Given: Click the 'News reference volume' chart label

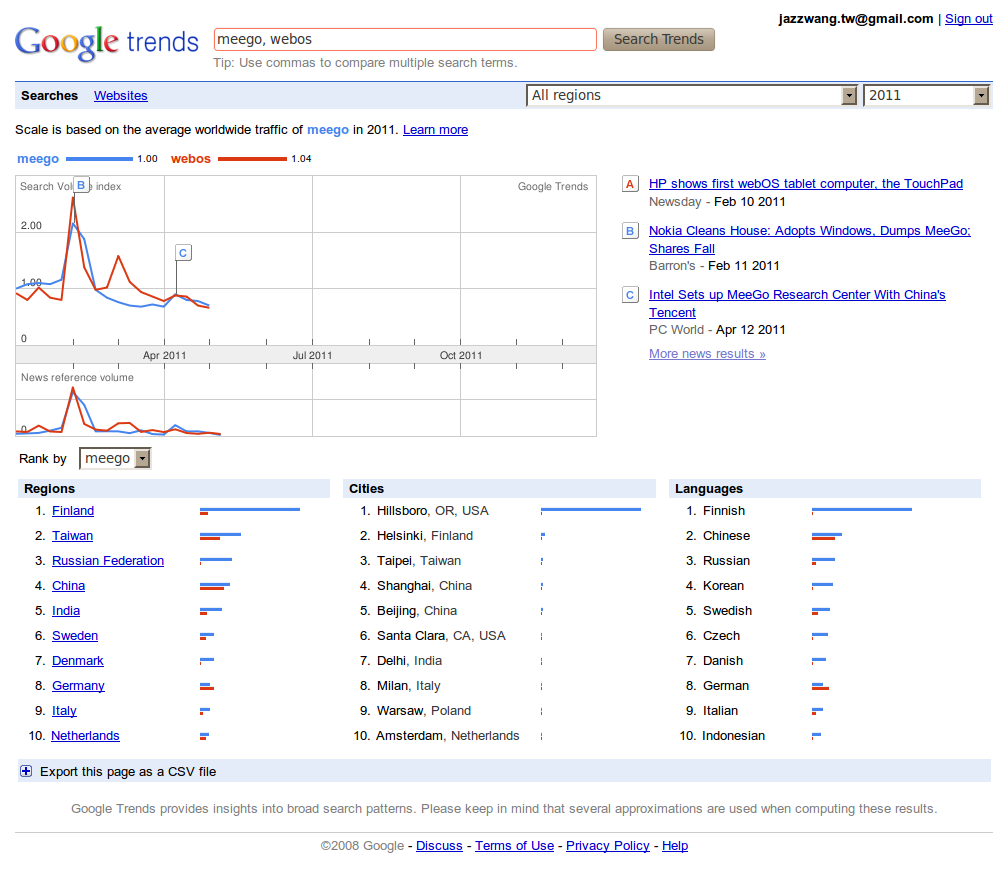Looking at the screenshot, I should [77, 377].
